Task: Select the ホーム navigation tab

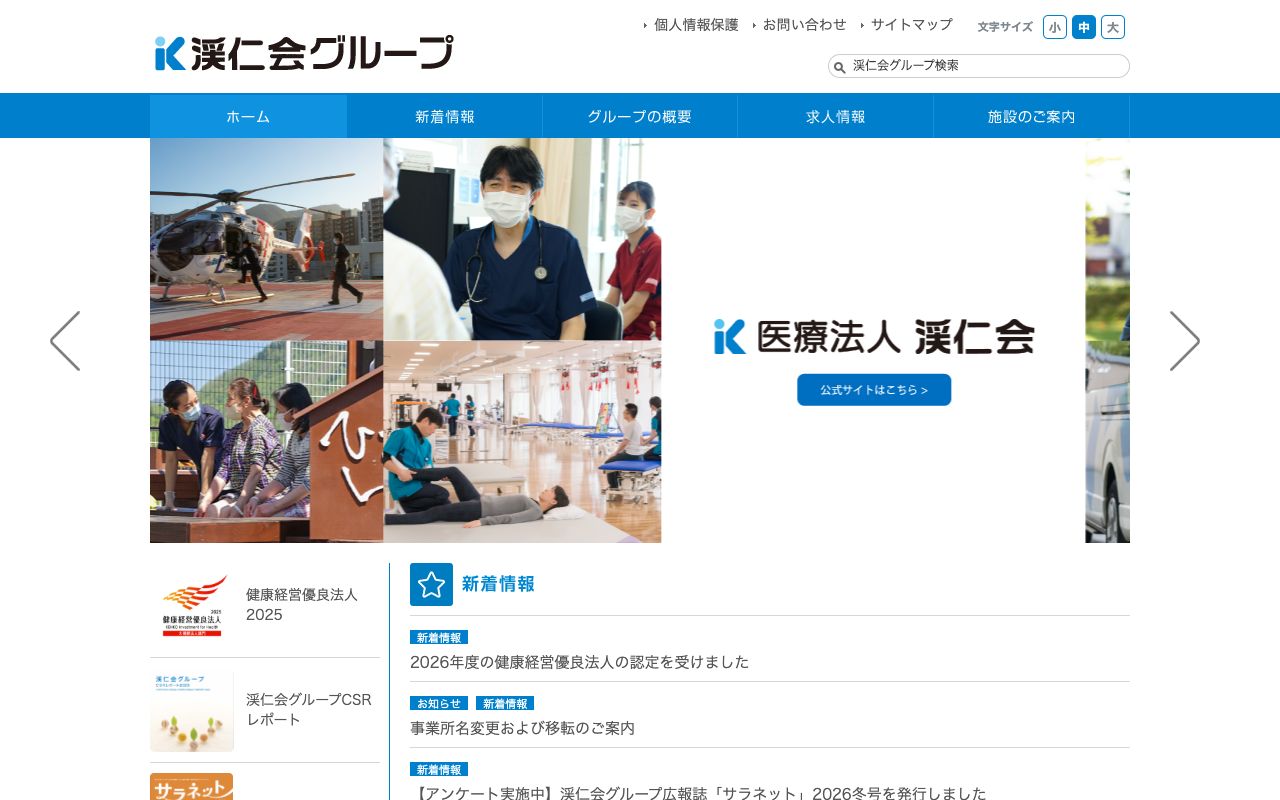Action: point(248,116)
